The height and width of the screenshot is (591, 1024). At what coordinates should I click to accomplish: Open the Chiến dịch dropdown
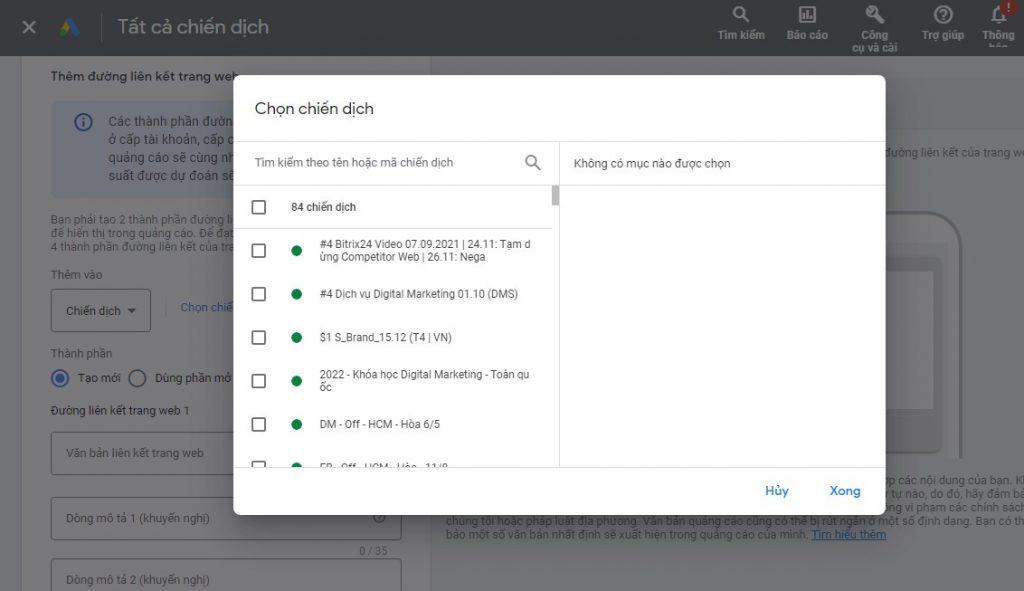pos(100,310)
